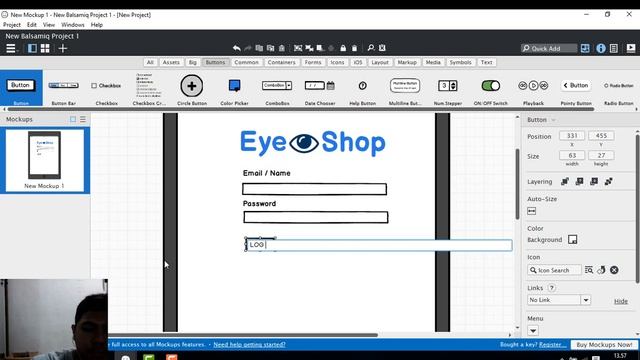Viewport: 640px width, 360px height.
Task: Choose the Num Stepper control
Action: click(x=448, y=90)
